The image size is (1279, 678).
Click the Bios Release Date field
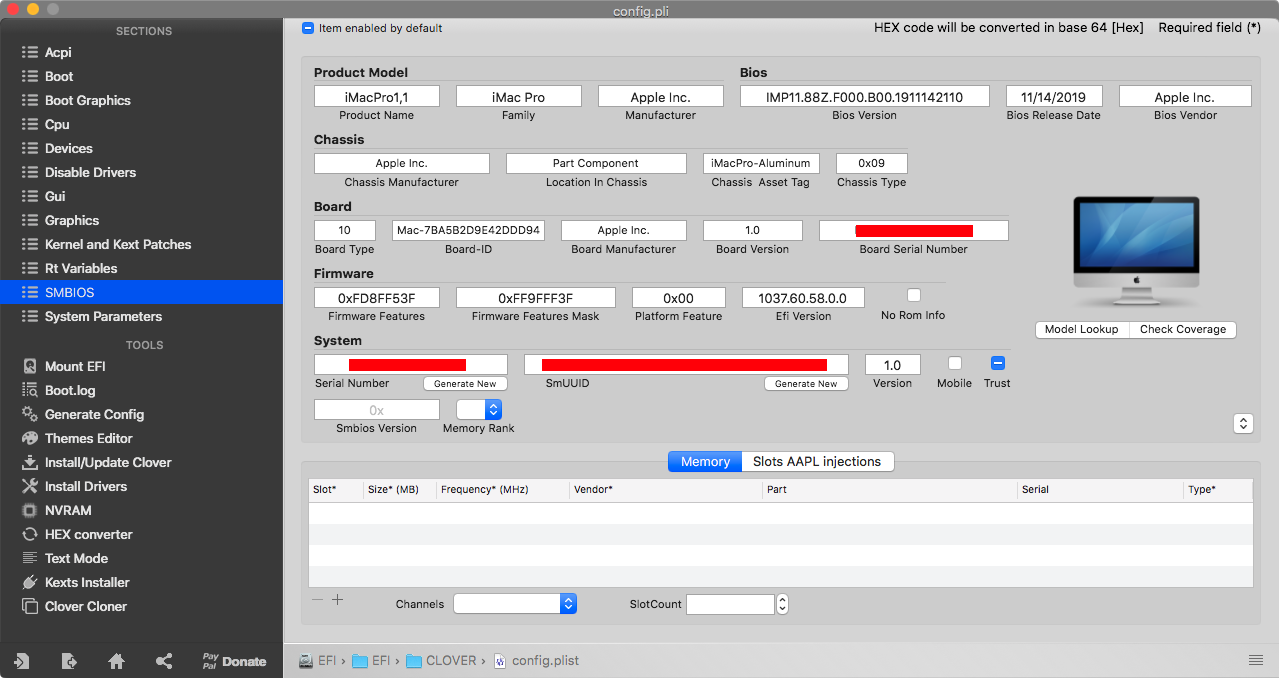tap(1053, 97)
